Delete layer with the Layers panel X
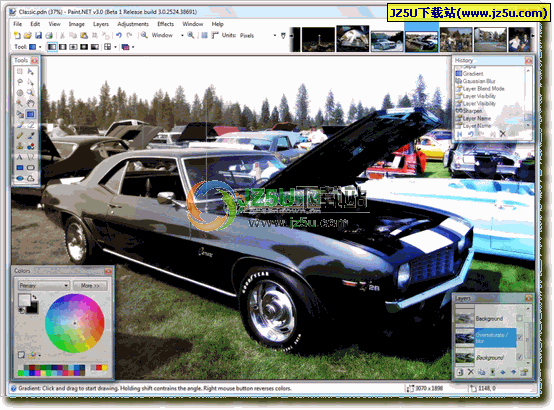The image size is (554, 410). point(471,372)
